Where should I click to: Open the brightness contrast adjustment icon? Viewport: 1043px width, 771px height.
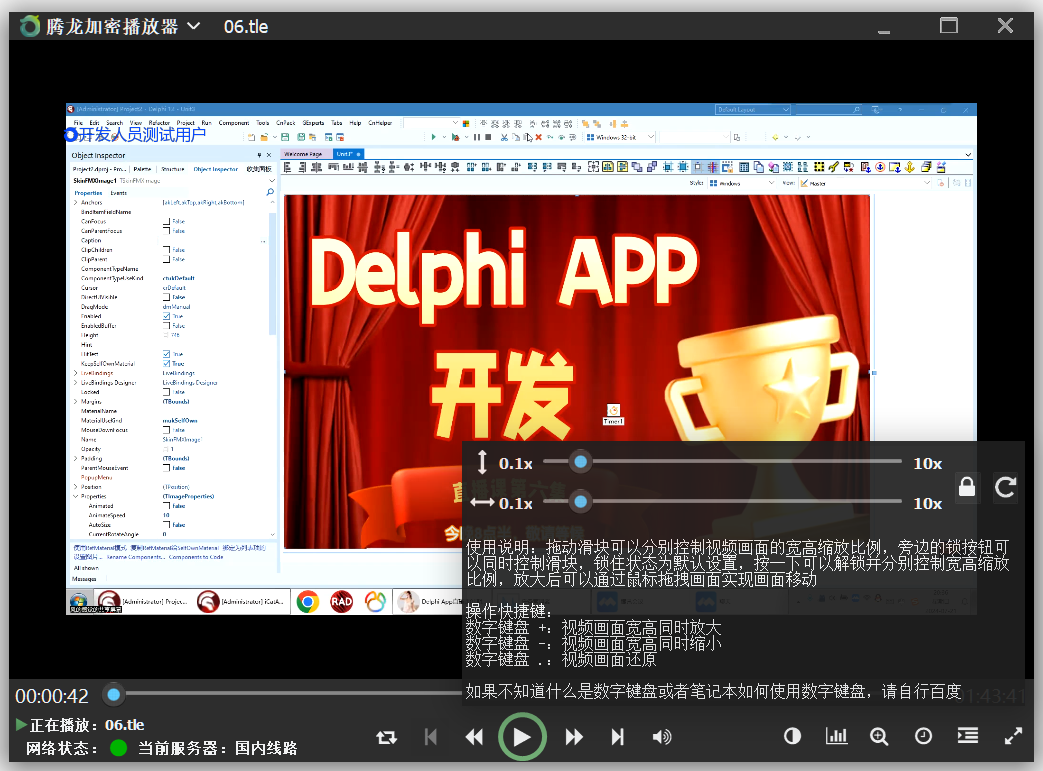click(x=792, y=736)
